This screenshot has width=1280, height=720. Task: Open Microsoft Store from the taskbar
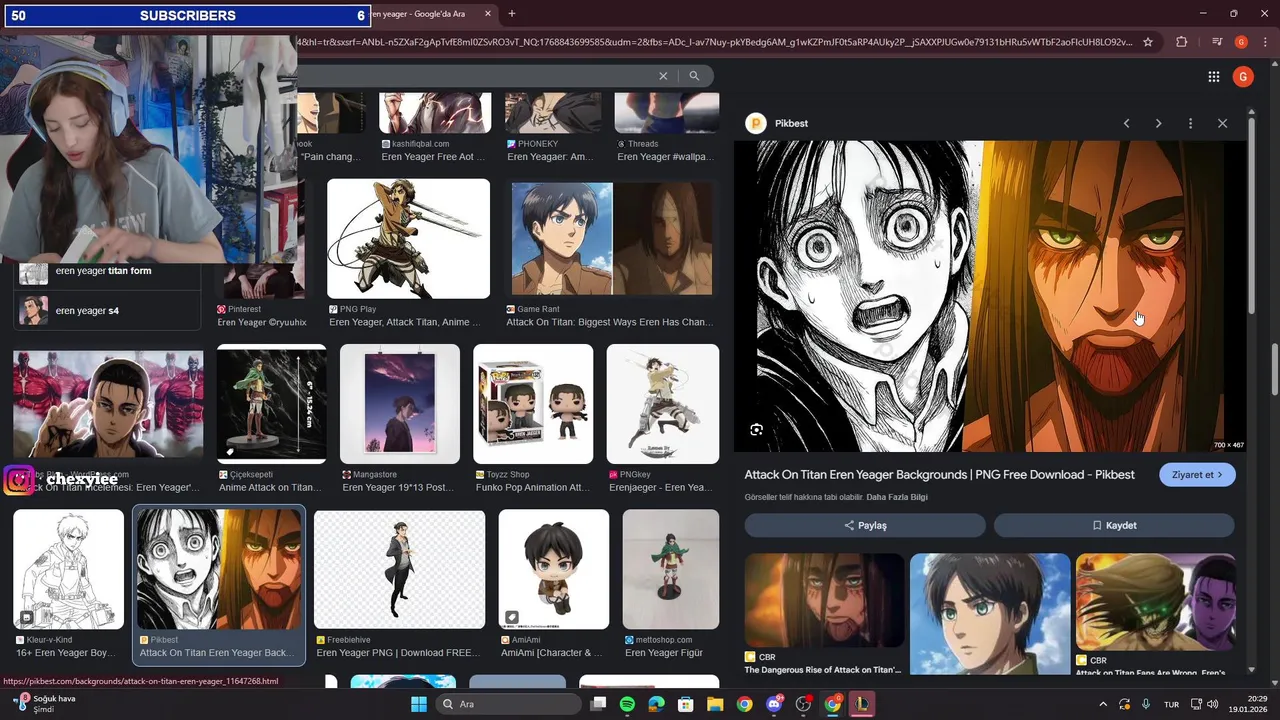tap(686, 704)
